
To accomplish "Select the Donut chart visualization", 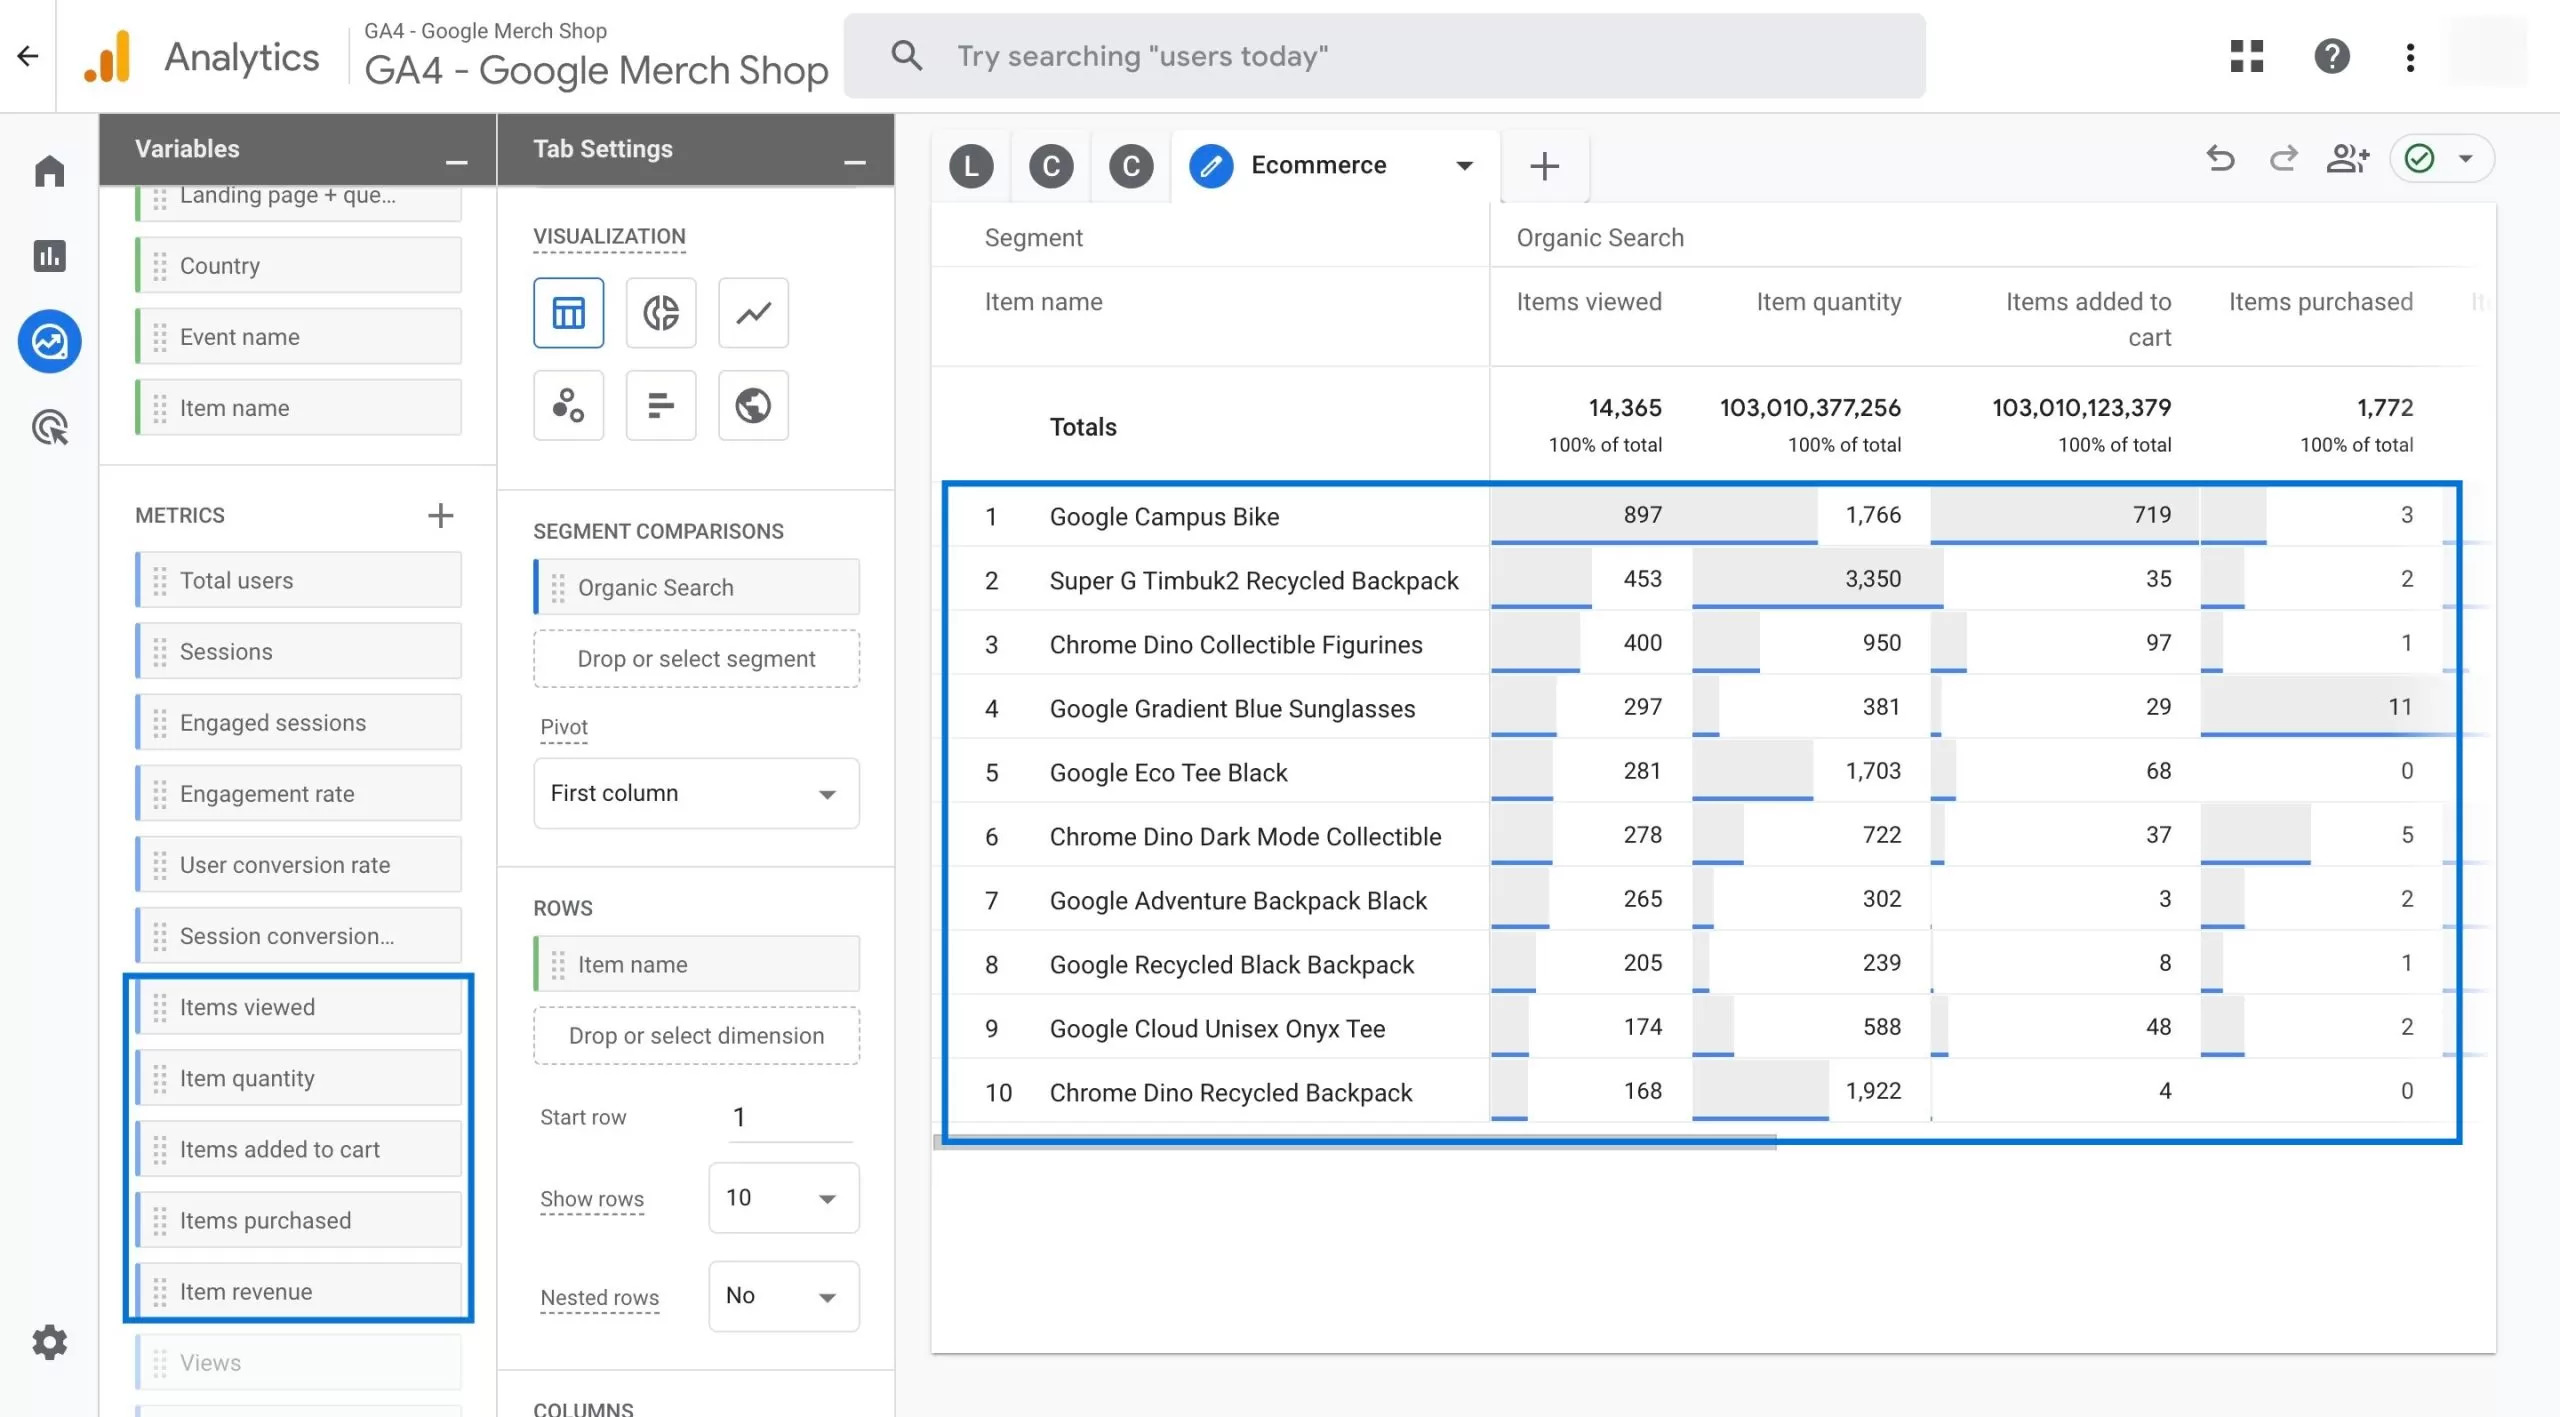I will [x=661, y=313].
